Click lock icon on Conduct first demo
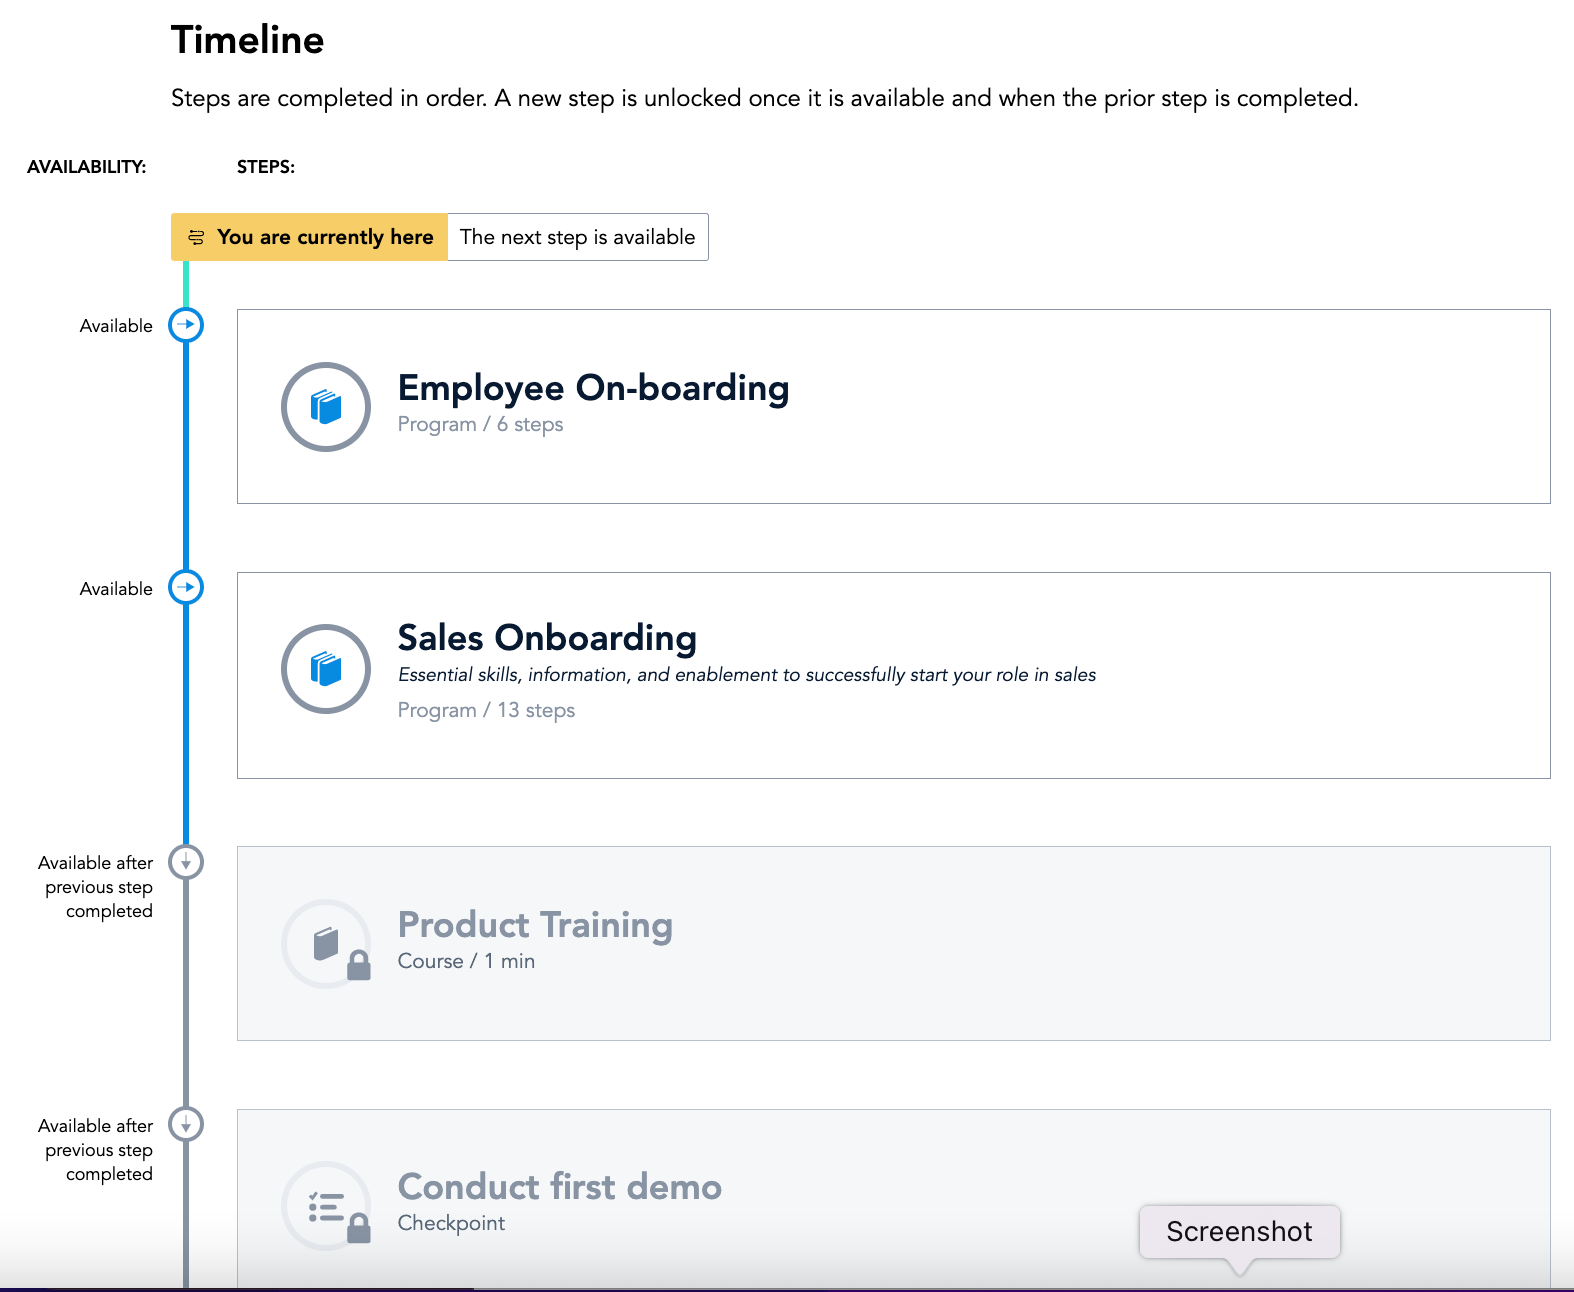 359,1228
